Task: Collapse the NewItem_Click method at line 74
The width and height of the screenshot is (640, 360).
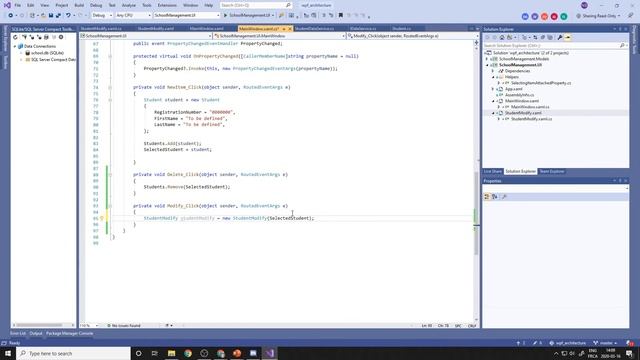Action: click(110, 87)
